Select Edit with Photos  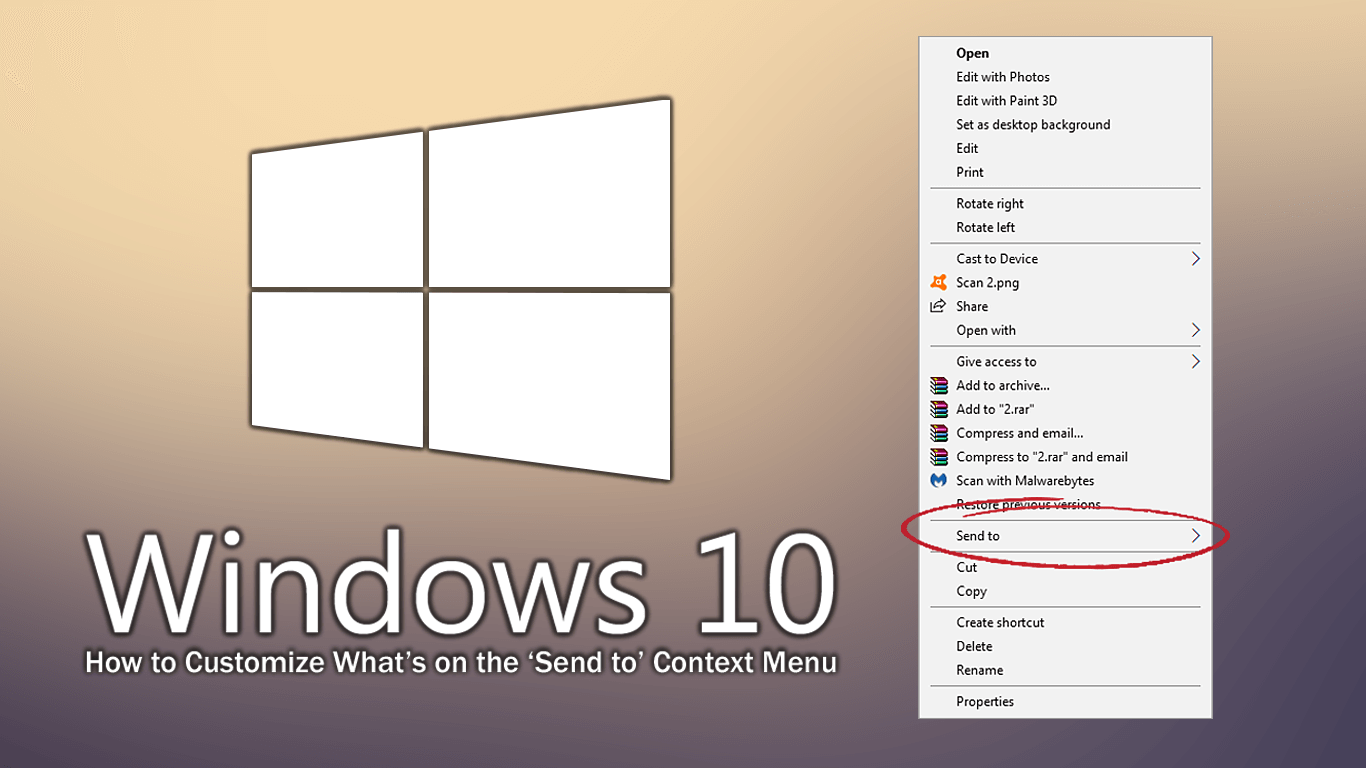1003,77
